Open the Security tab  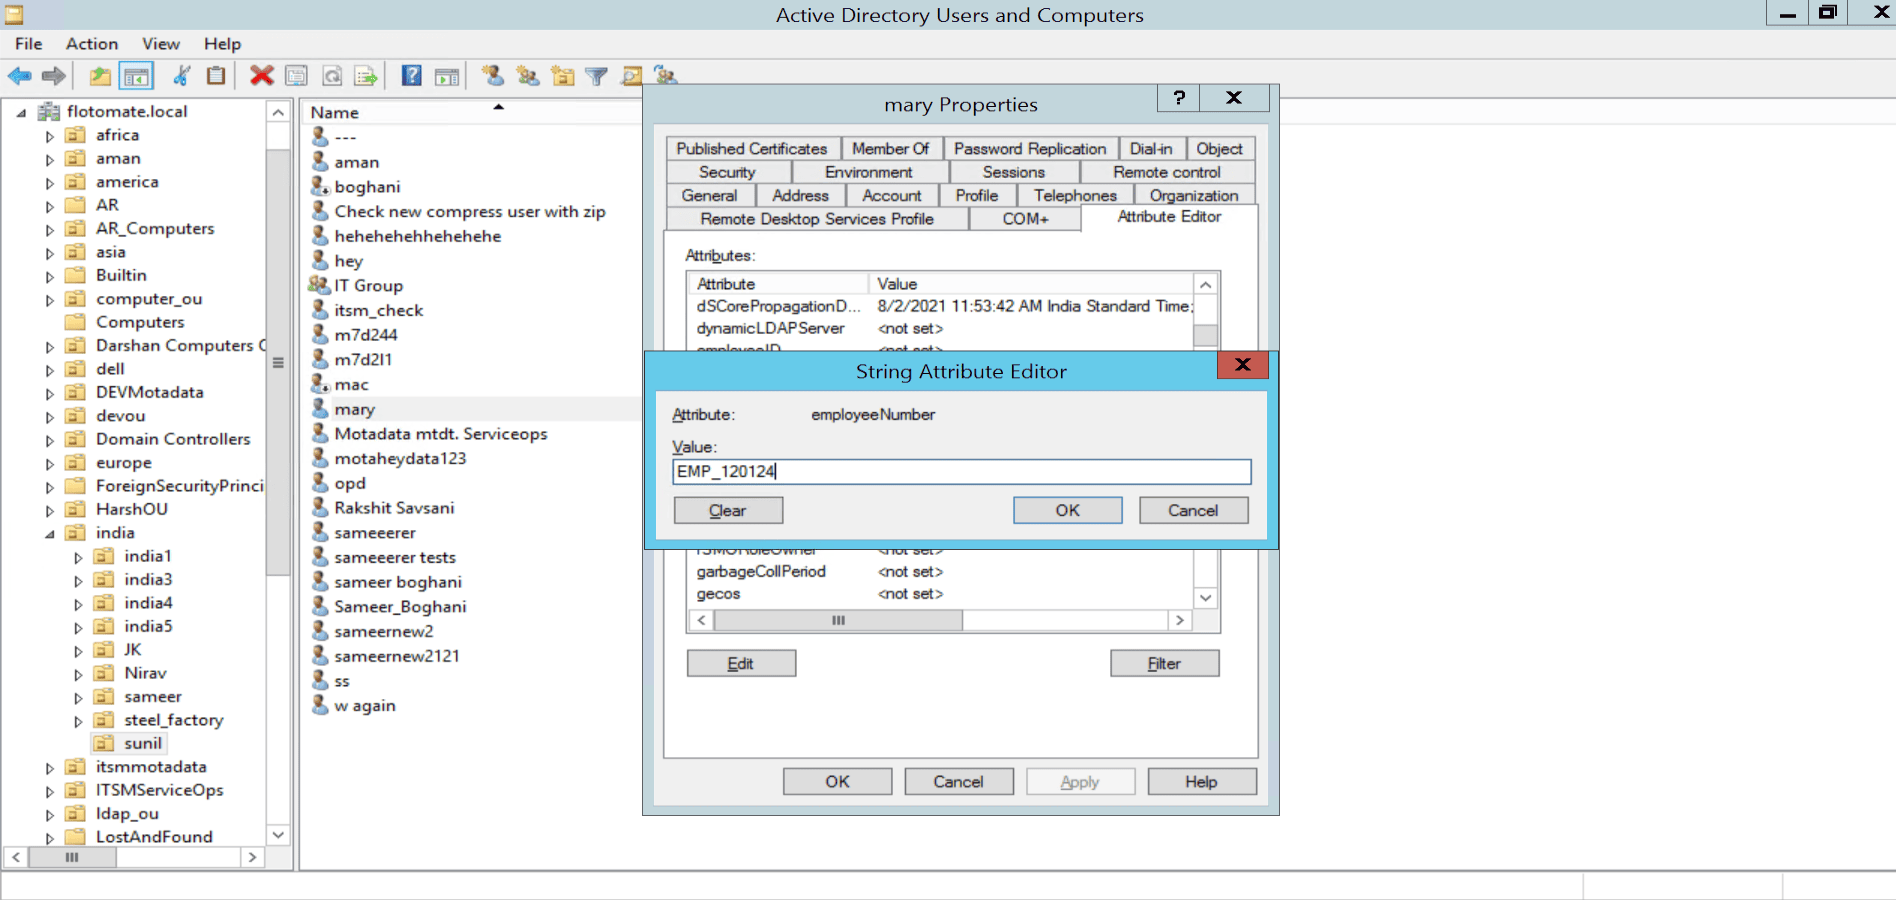pos(727,172)
